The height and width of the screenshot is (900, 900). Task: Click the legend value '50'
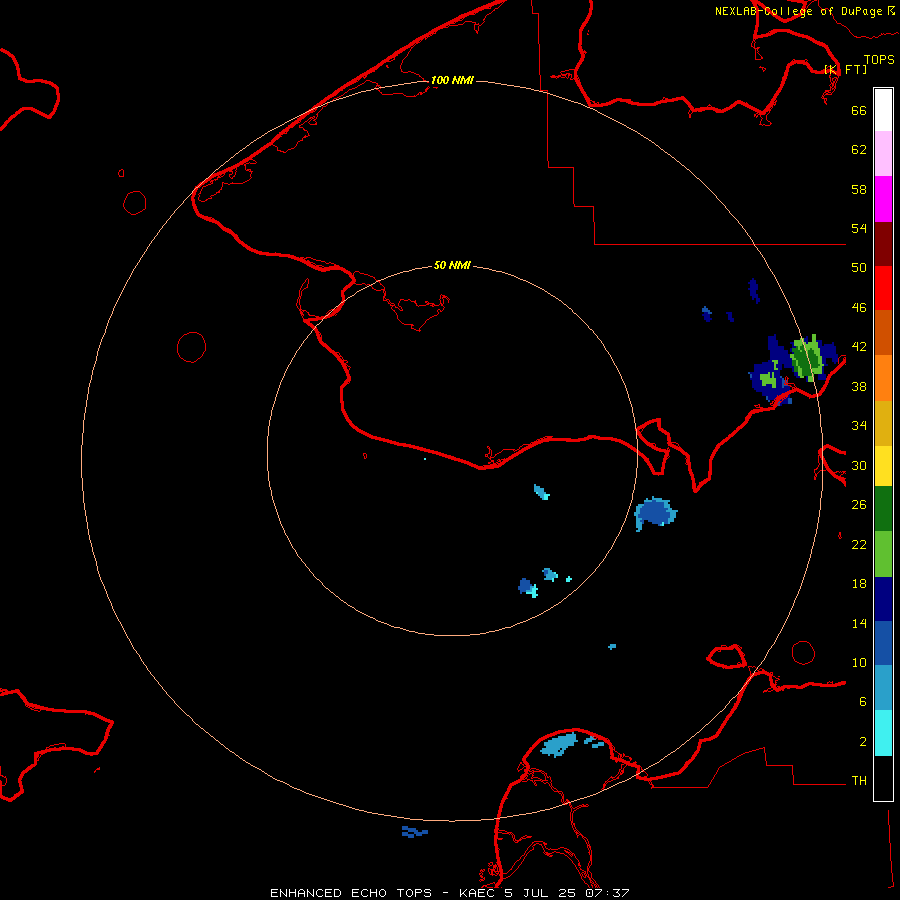click(x=859, y=268)
